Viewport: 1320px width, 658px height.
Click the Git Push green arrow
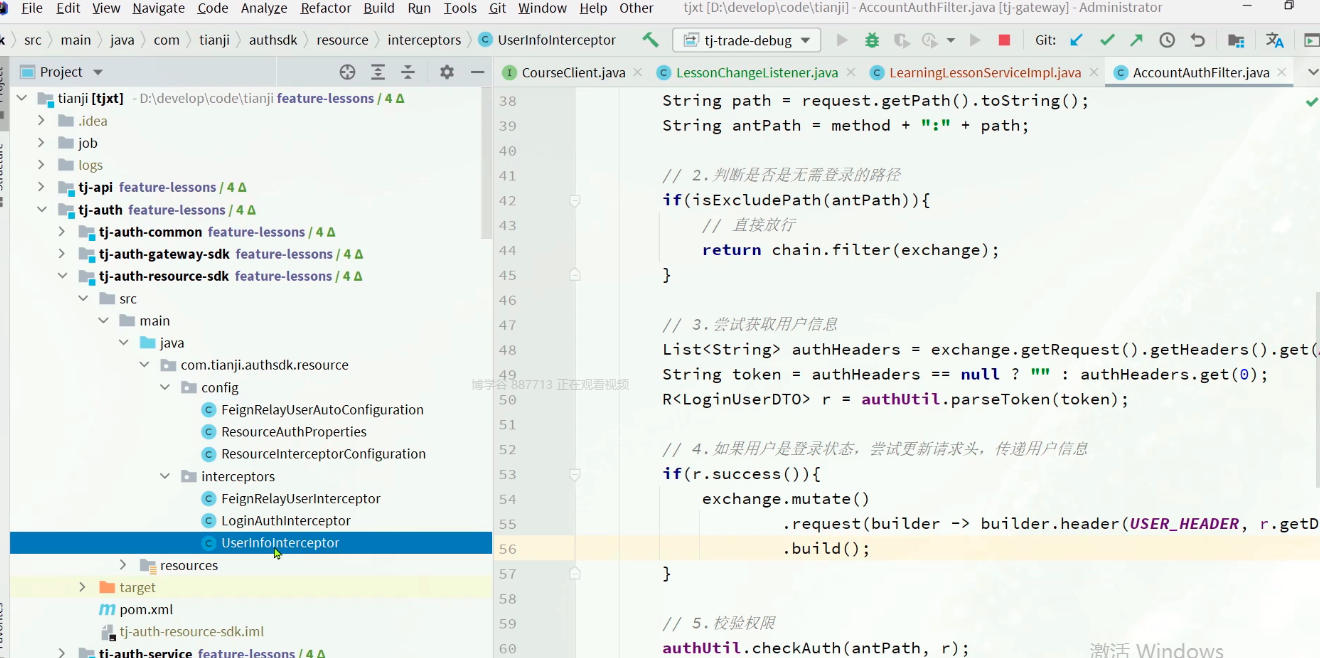pyautogui.click(x=1137, y=40)
